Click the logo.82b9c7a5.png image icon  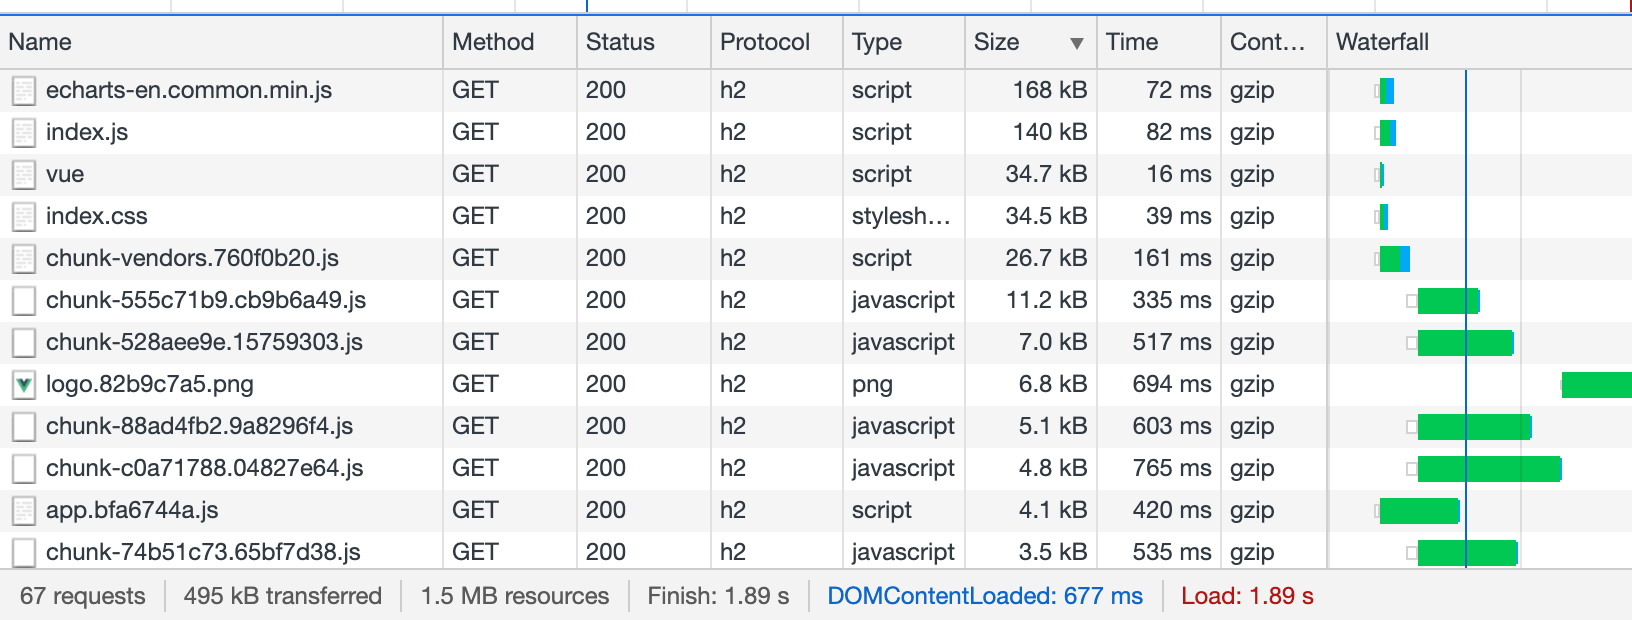coord(24,385)
